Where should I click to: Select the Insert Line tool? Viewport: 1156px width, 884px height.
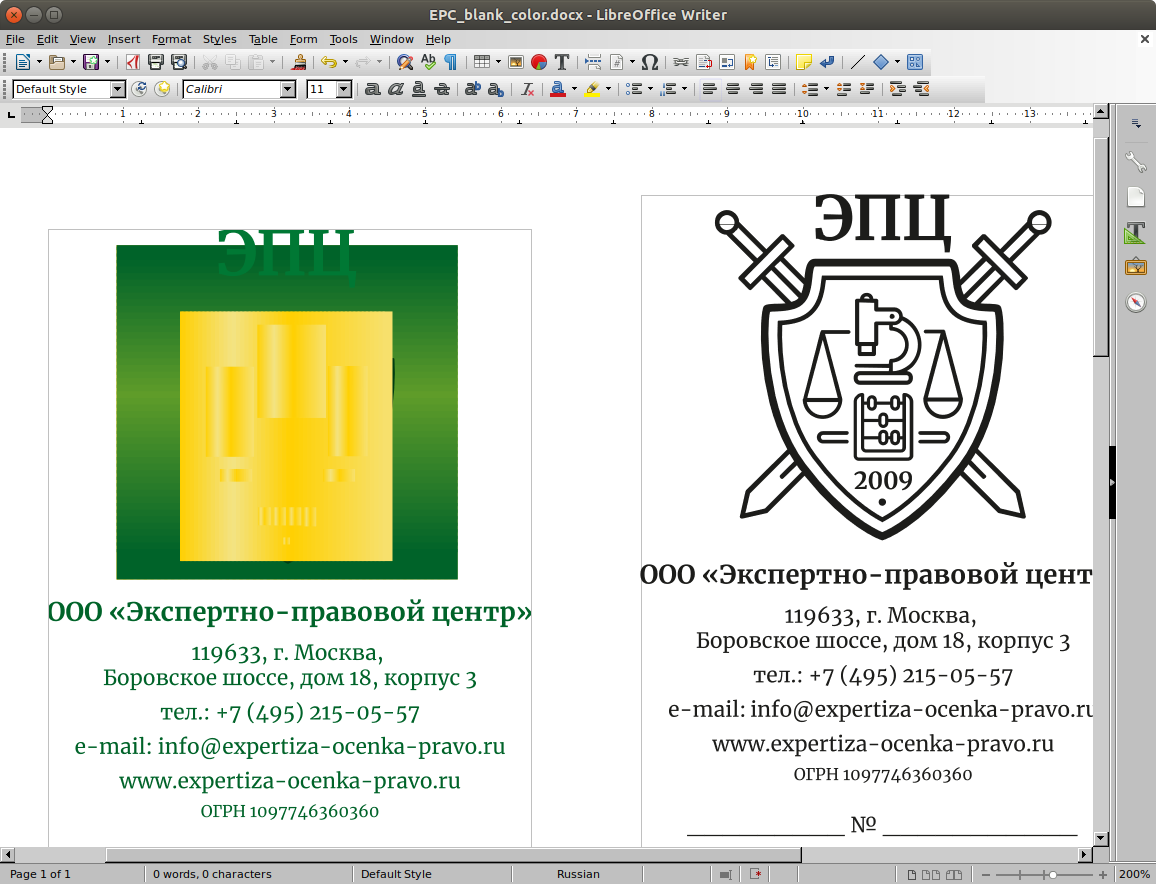[857, 62]
